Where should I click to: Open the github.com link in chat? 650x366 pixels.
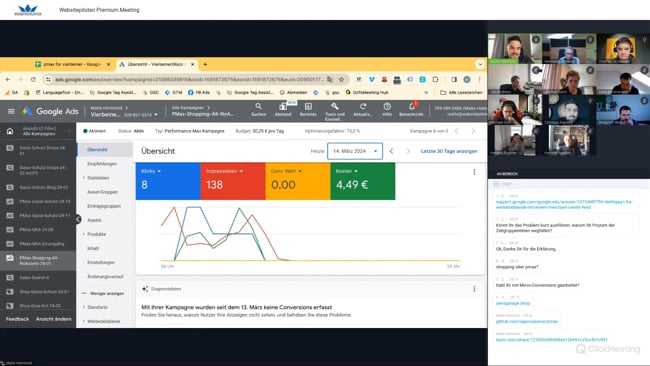click(527, 322)
